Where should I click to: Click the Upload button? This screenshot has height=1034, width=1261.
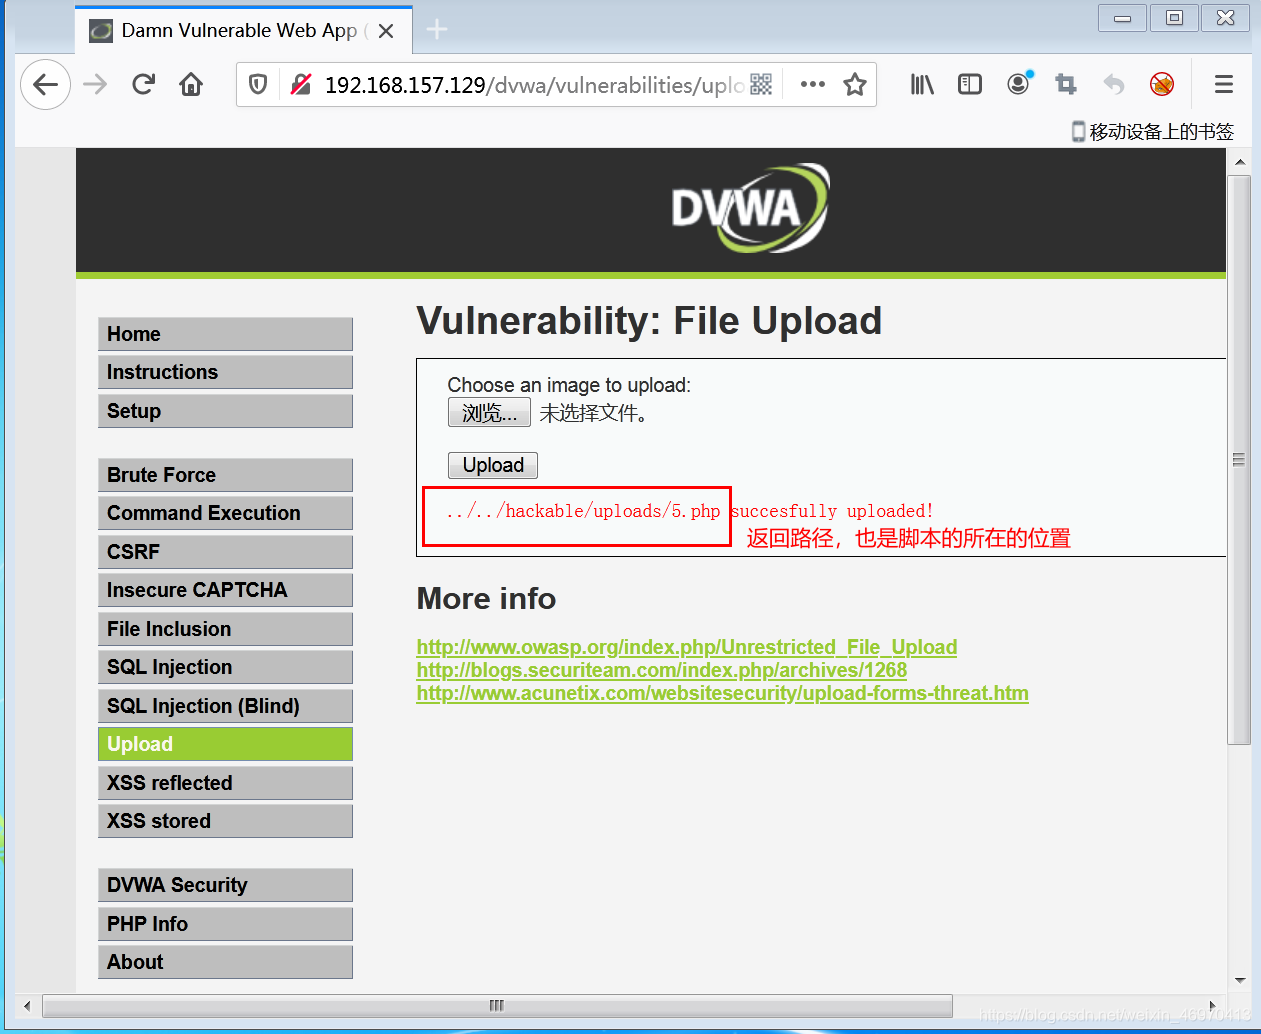coord(493,465)
